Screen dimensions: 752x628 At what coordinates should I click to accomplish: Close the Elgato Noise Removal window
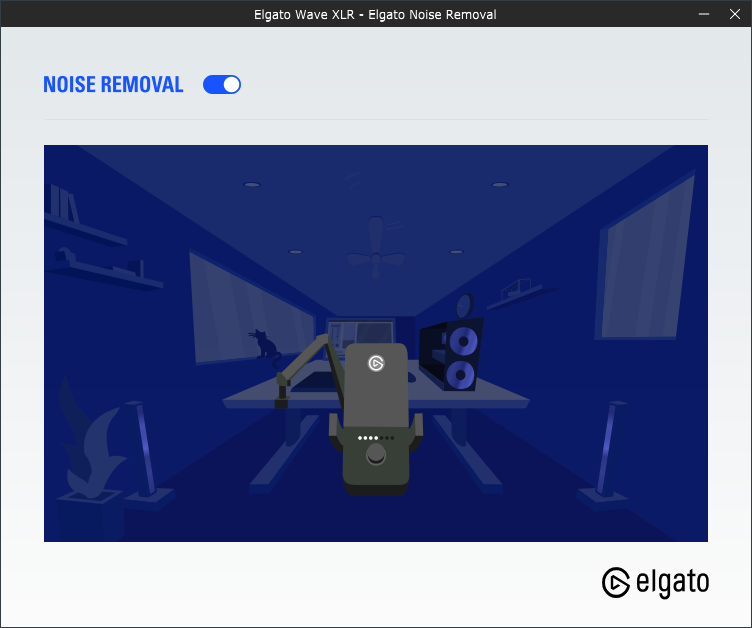734,14
